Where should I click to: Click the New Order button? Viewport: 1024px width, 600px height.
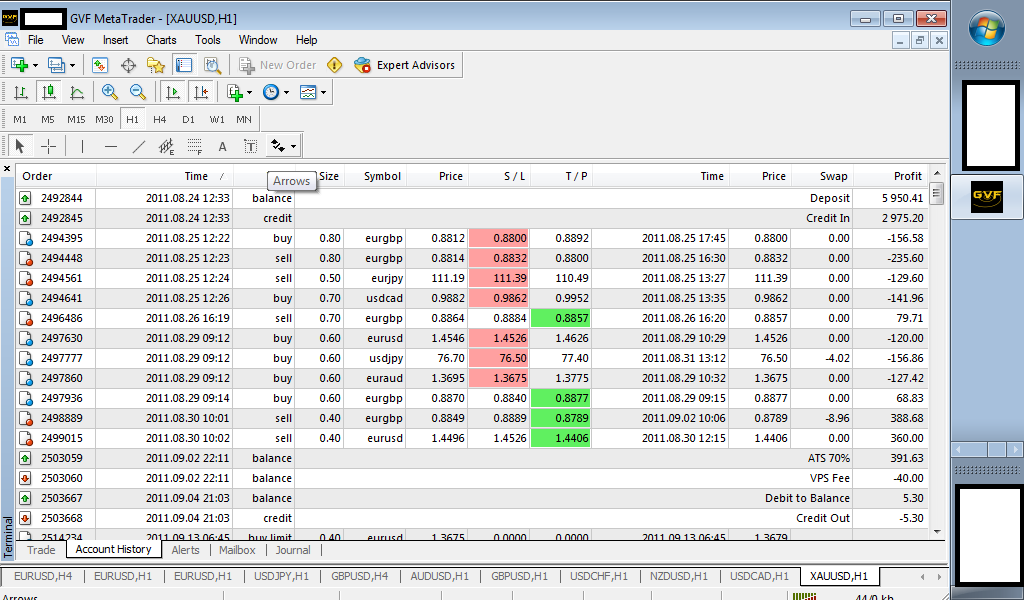(x=278, y=65)
